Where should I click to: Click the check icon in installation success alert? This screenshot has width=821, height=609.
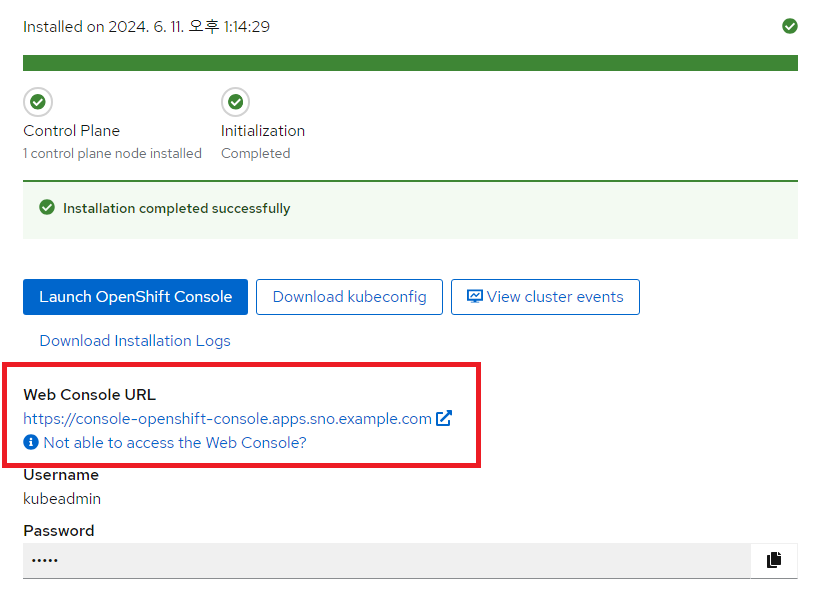[x=47, y=208]
